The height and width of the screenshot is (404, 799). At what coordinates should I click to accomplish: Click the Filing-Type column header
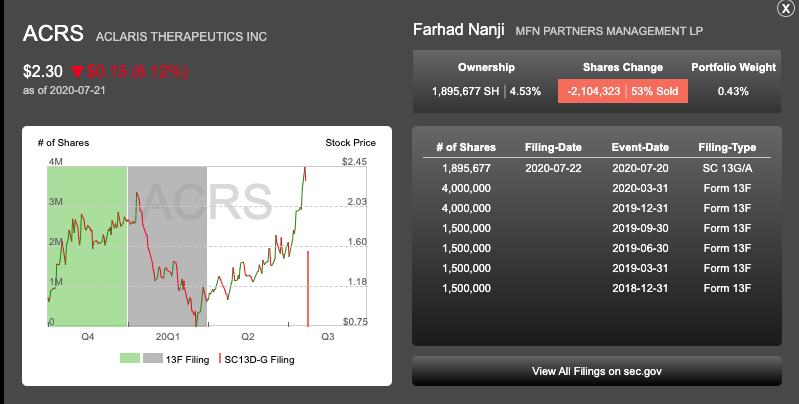coord(727,147)
